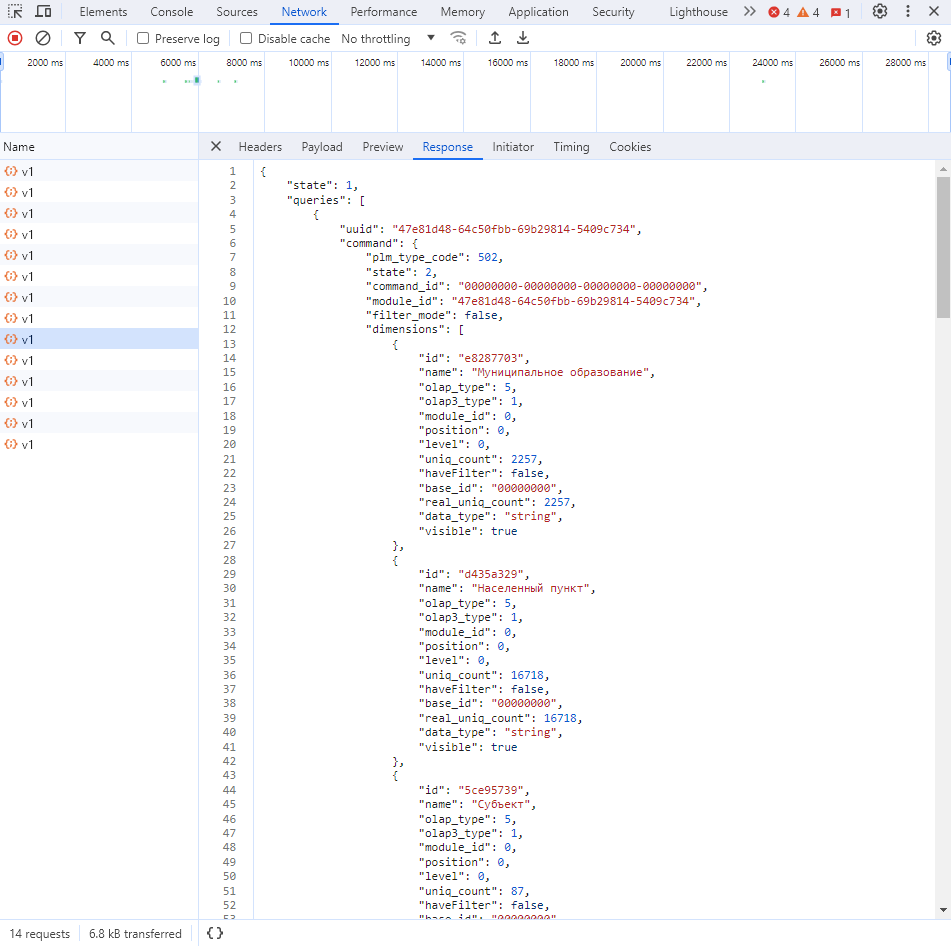The image size is (951, 946).
Task: Expand the more tabs chevron
Action: [750, 12]
